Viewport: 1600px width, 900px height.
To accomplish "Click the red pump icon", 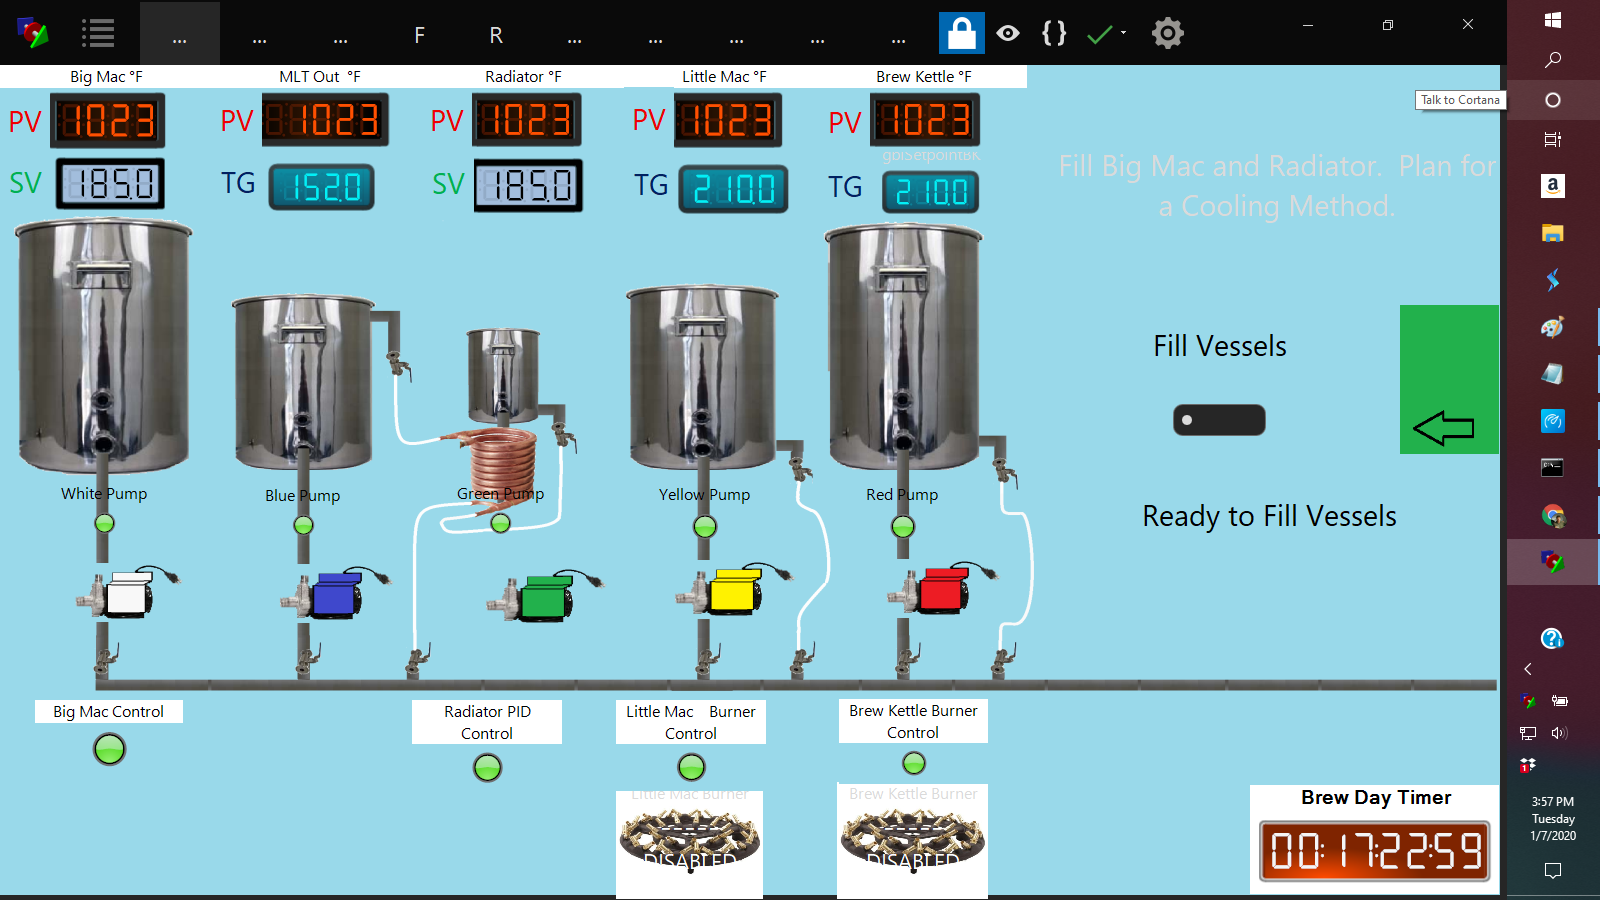I will click(x=941, y=588).
